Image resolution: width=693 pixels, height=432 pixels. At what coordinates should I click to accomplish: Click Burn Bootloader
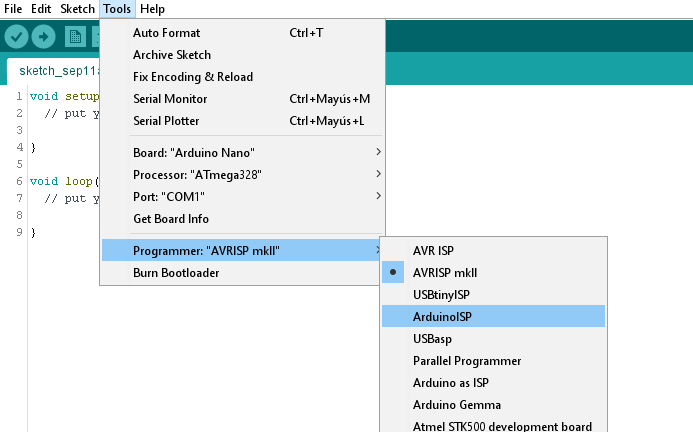point(176,272)
